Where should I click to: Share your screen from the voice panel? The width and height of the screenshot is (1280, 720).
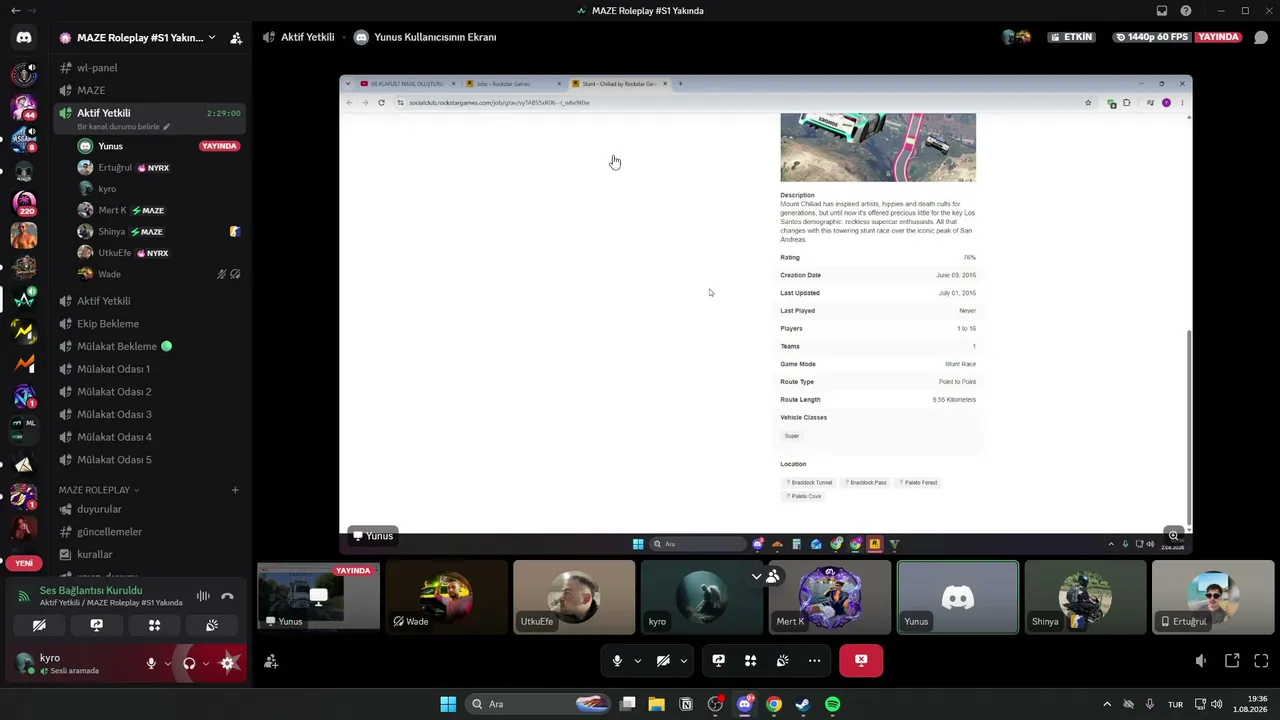tap(96, 625)
